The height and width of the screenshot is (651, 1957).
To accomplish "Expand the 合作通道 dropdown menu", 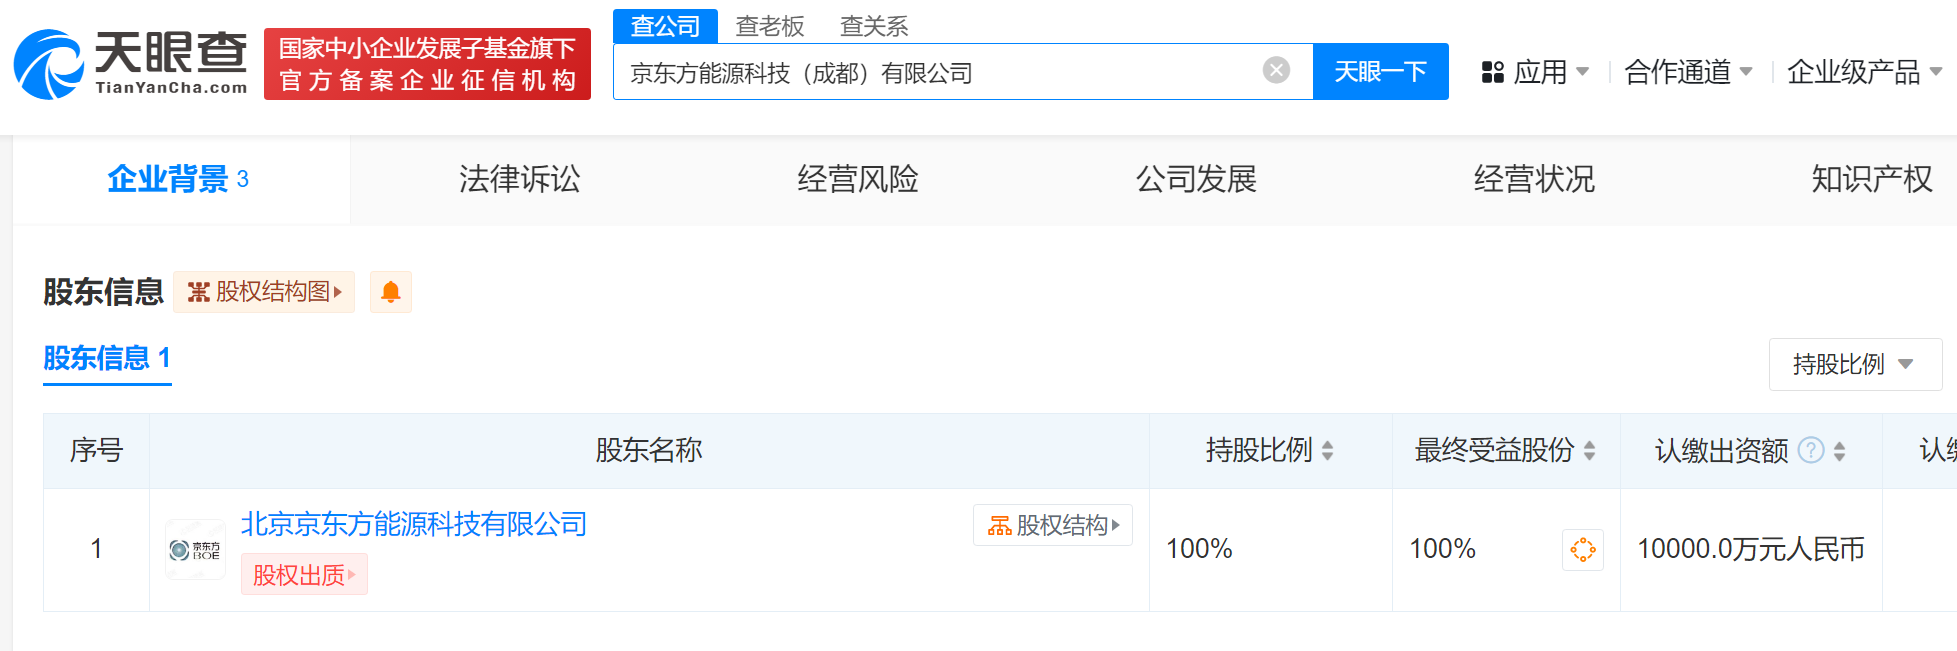I will click(x=1688, y=72).
